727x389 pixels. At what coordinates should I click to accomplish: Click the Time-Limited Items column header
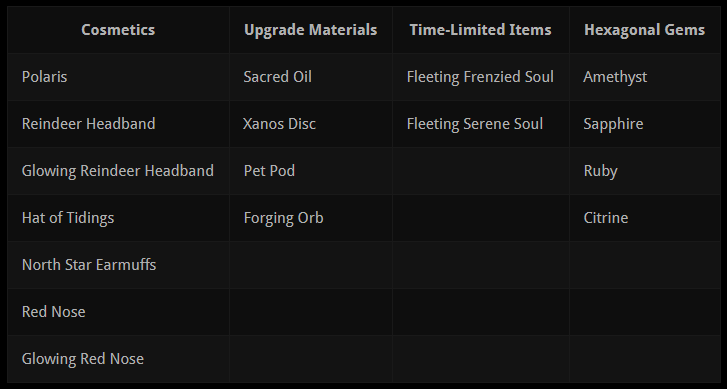pyautogui.click(x=481, y=30)
